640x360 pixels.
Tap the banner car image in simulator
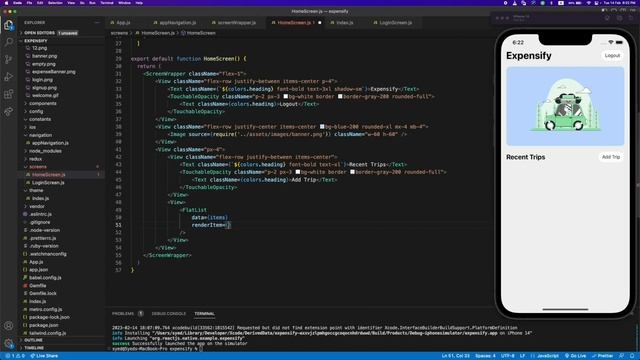coord(565,106)
